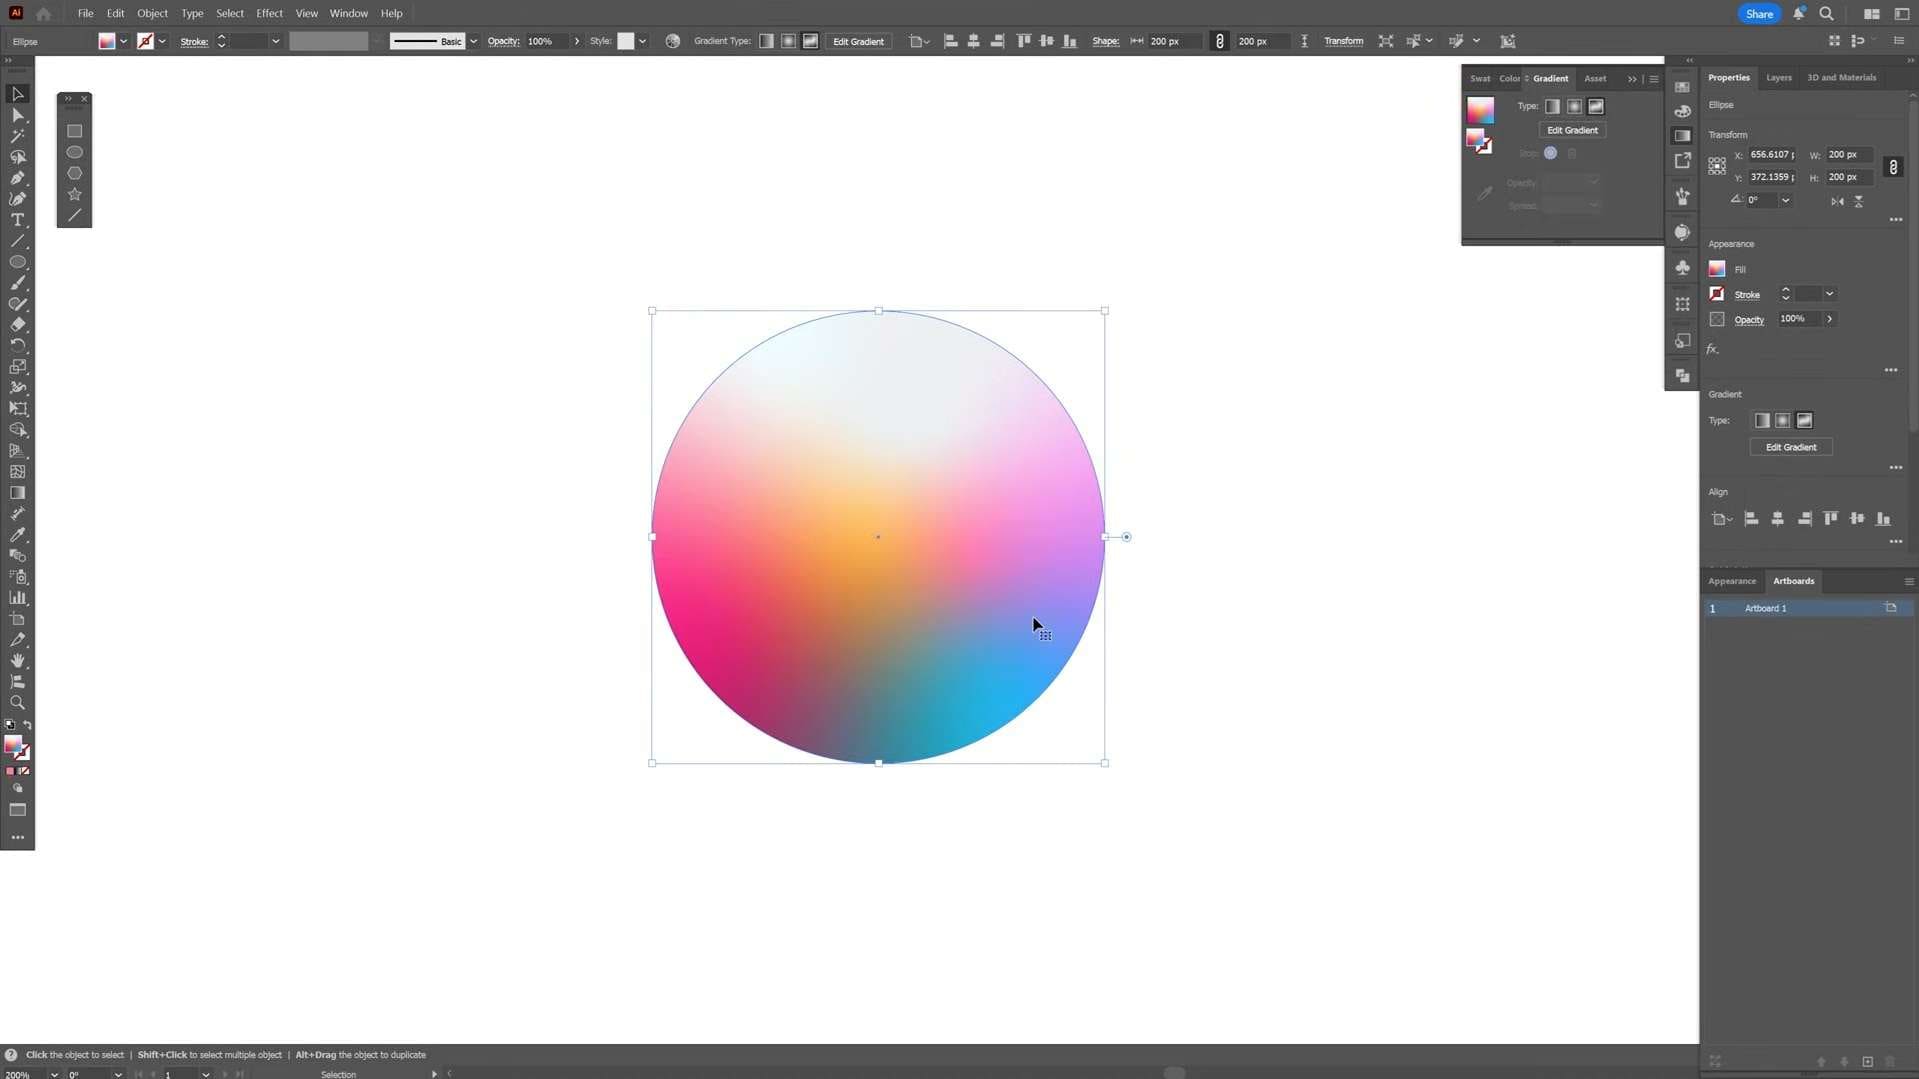The width and height of the screenshot is (1919, 1079).
Task: Select the Selection tool arrow
Action: (17, 94)
